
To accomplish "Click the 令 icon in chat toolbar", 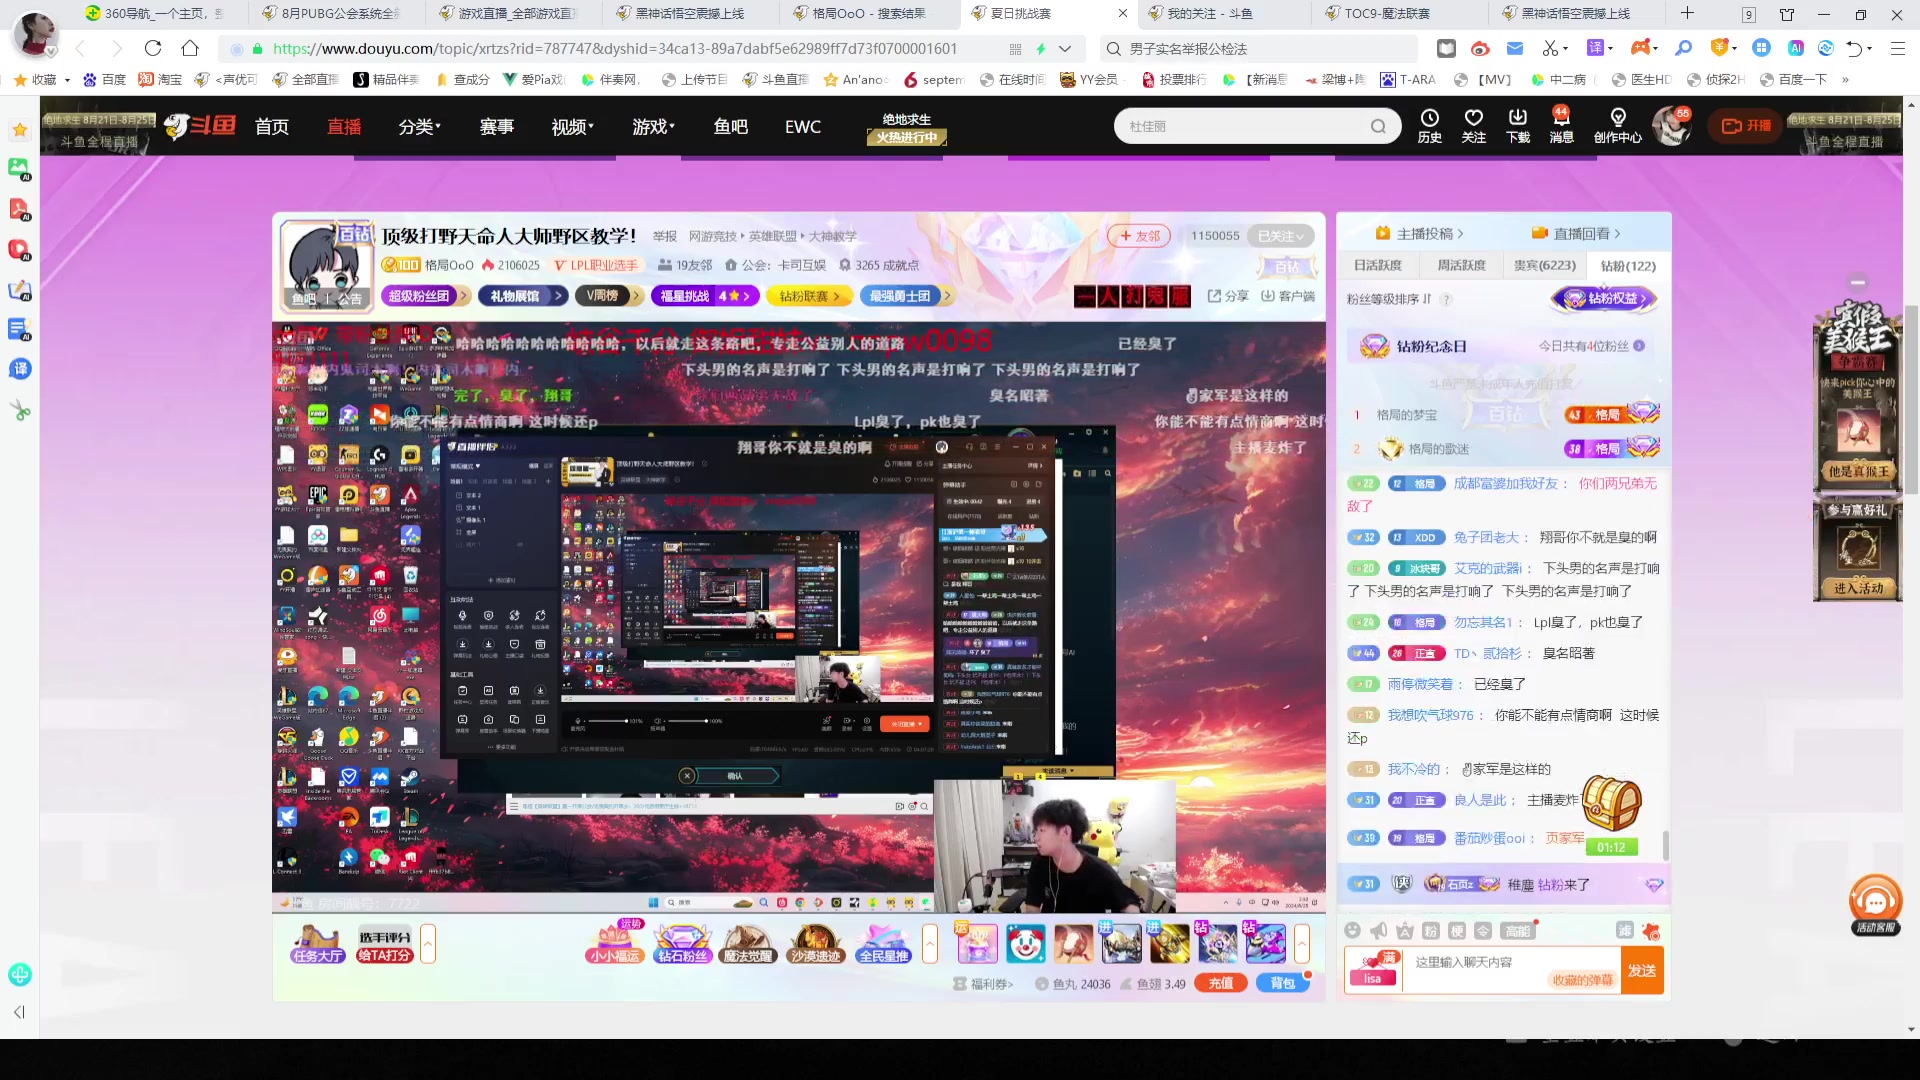I will pyautogui.click(x=1483, y=931).
